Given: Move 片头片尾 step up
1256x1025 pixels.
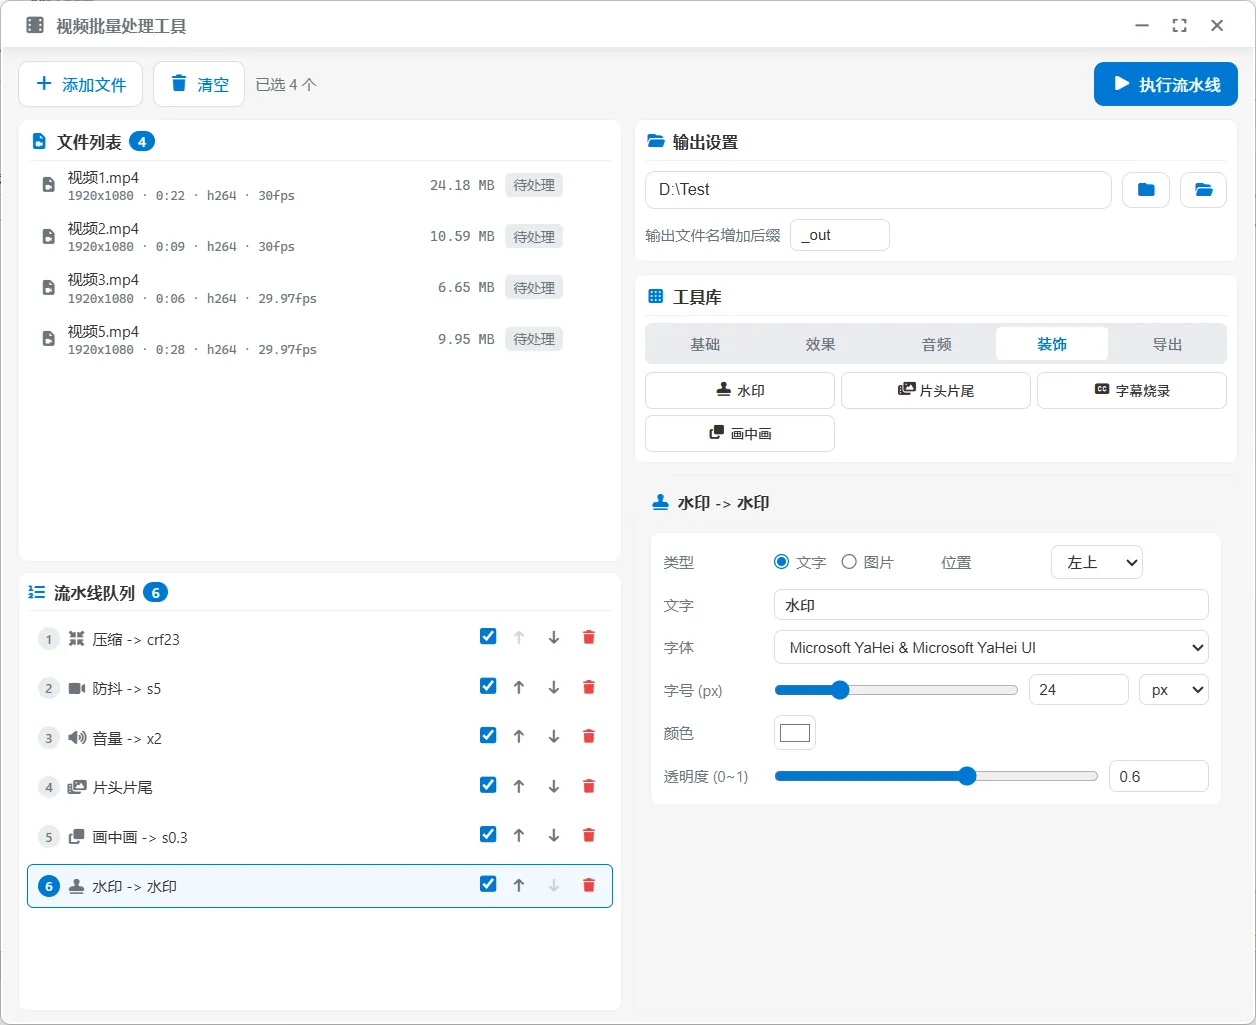Looking at the screenshot, I should (518, 786).
